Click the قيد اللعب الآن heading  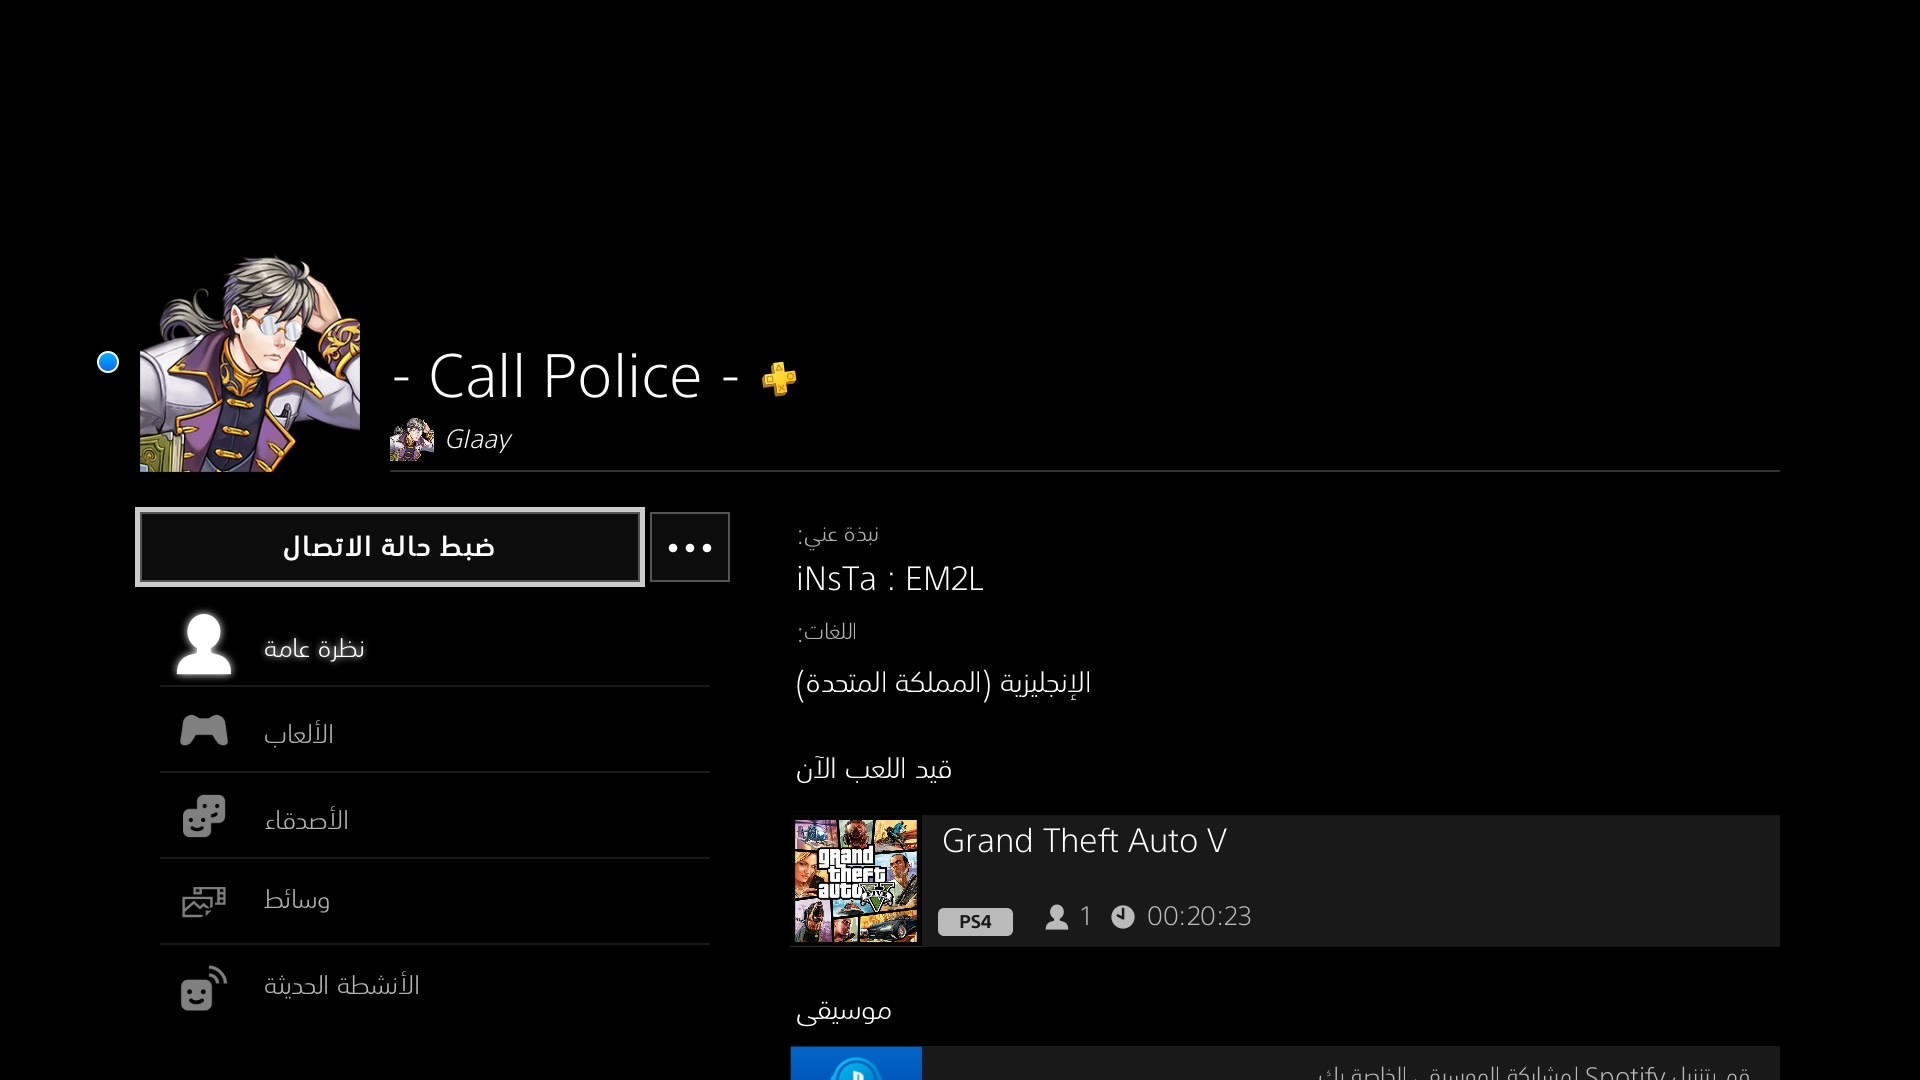(873, 769)
